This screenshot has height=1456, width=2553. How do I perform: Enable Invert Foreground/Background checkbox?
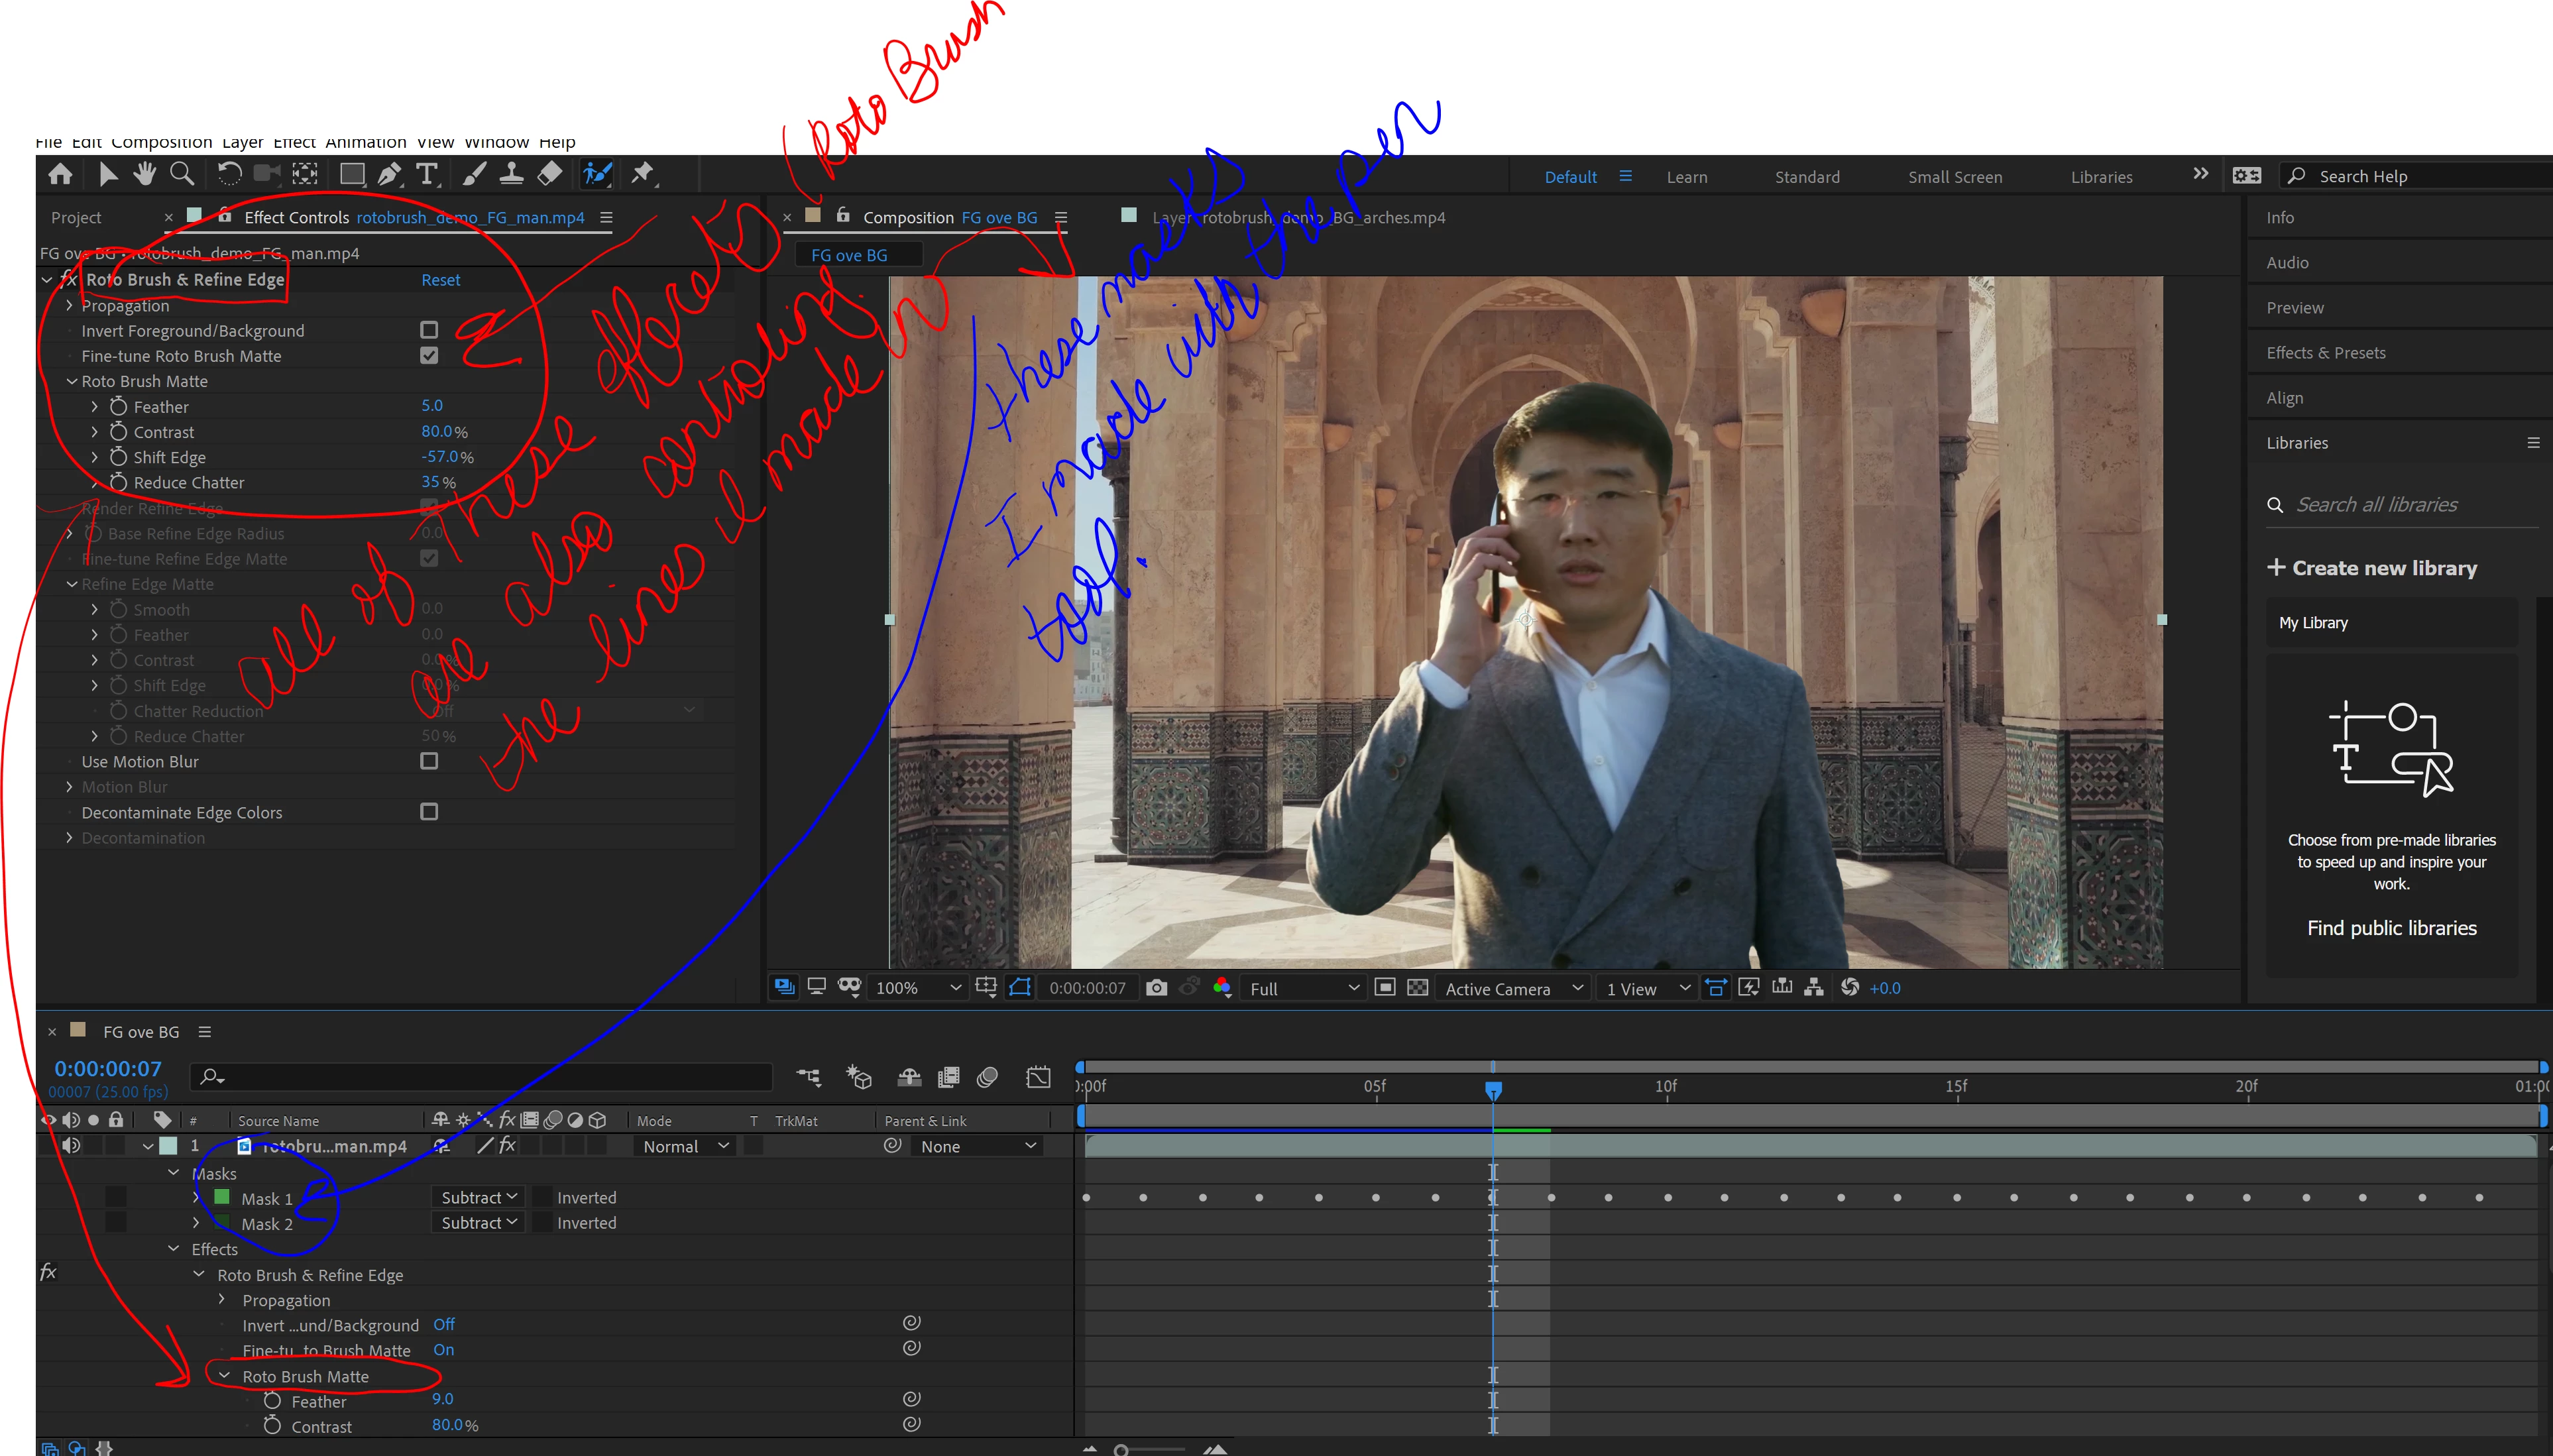(429, 330)
